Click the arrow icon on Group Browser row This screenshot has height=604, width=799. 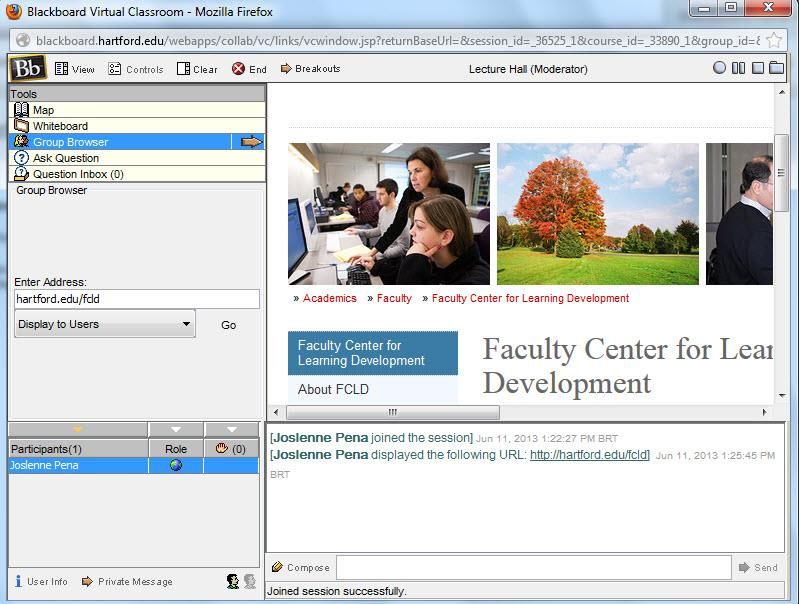tap(251, 142)
